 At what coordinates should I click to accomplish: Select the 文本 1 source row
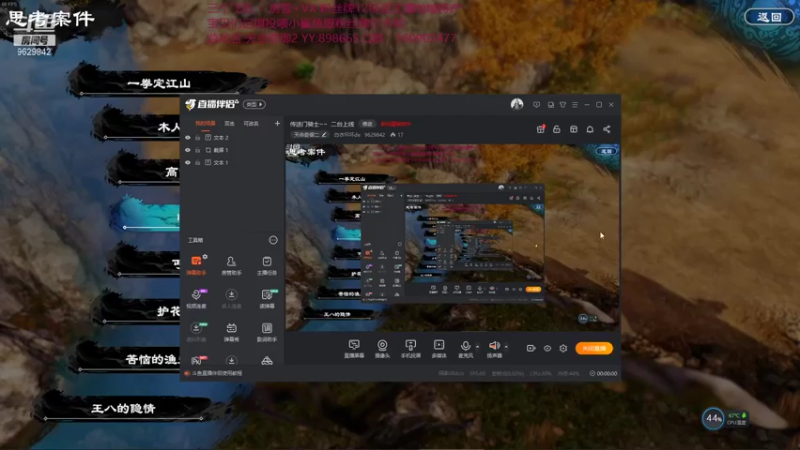click(232, 162)
